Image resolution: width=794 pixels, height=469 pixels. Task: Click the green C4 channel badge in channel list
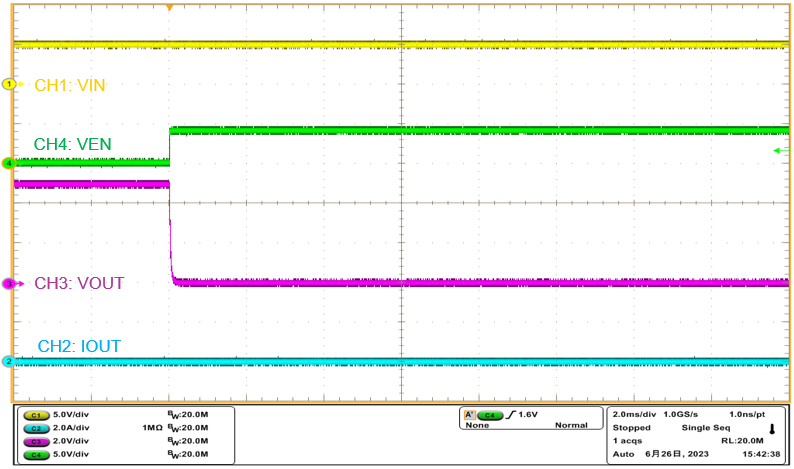[x=37, y=454]
